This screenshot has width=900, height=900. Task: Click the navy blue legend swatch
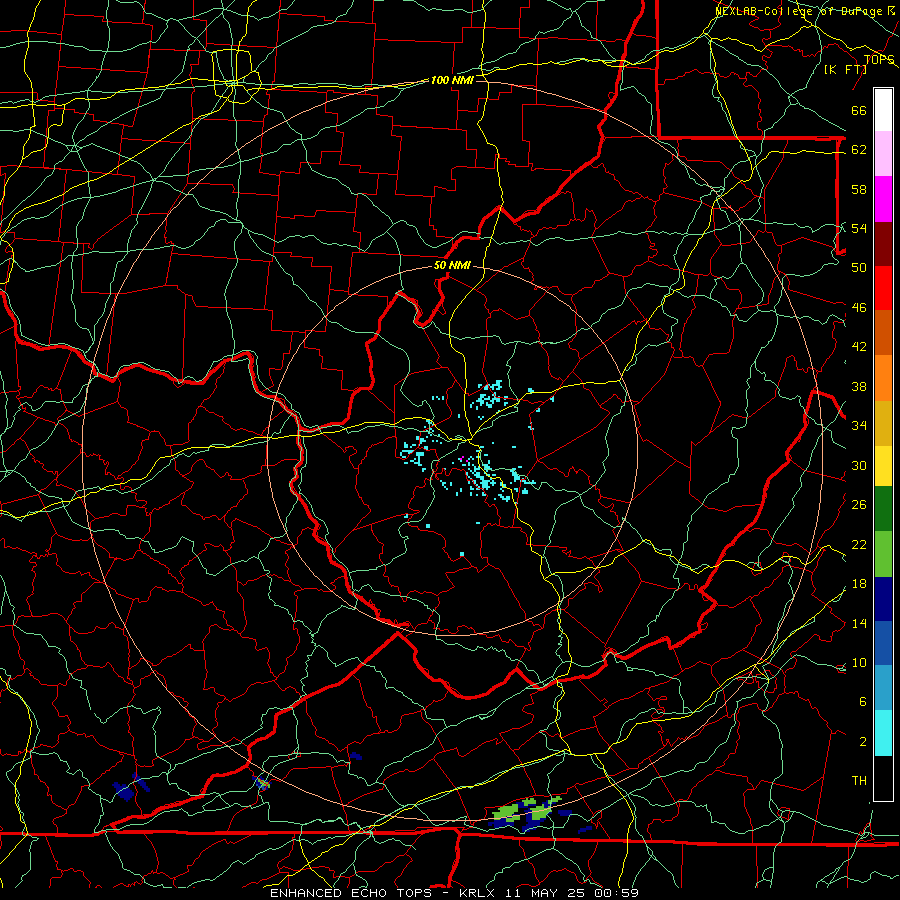[x=883, y=599]
